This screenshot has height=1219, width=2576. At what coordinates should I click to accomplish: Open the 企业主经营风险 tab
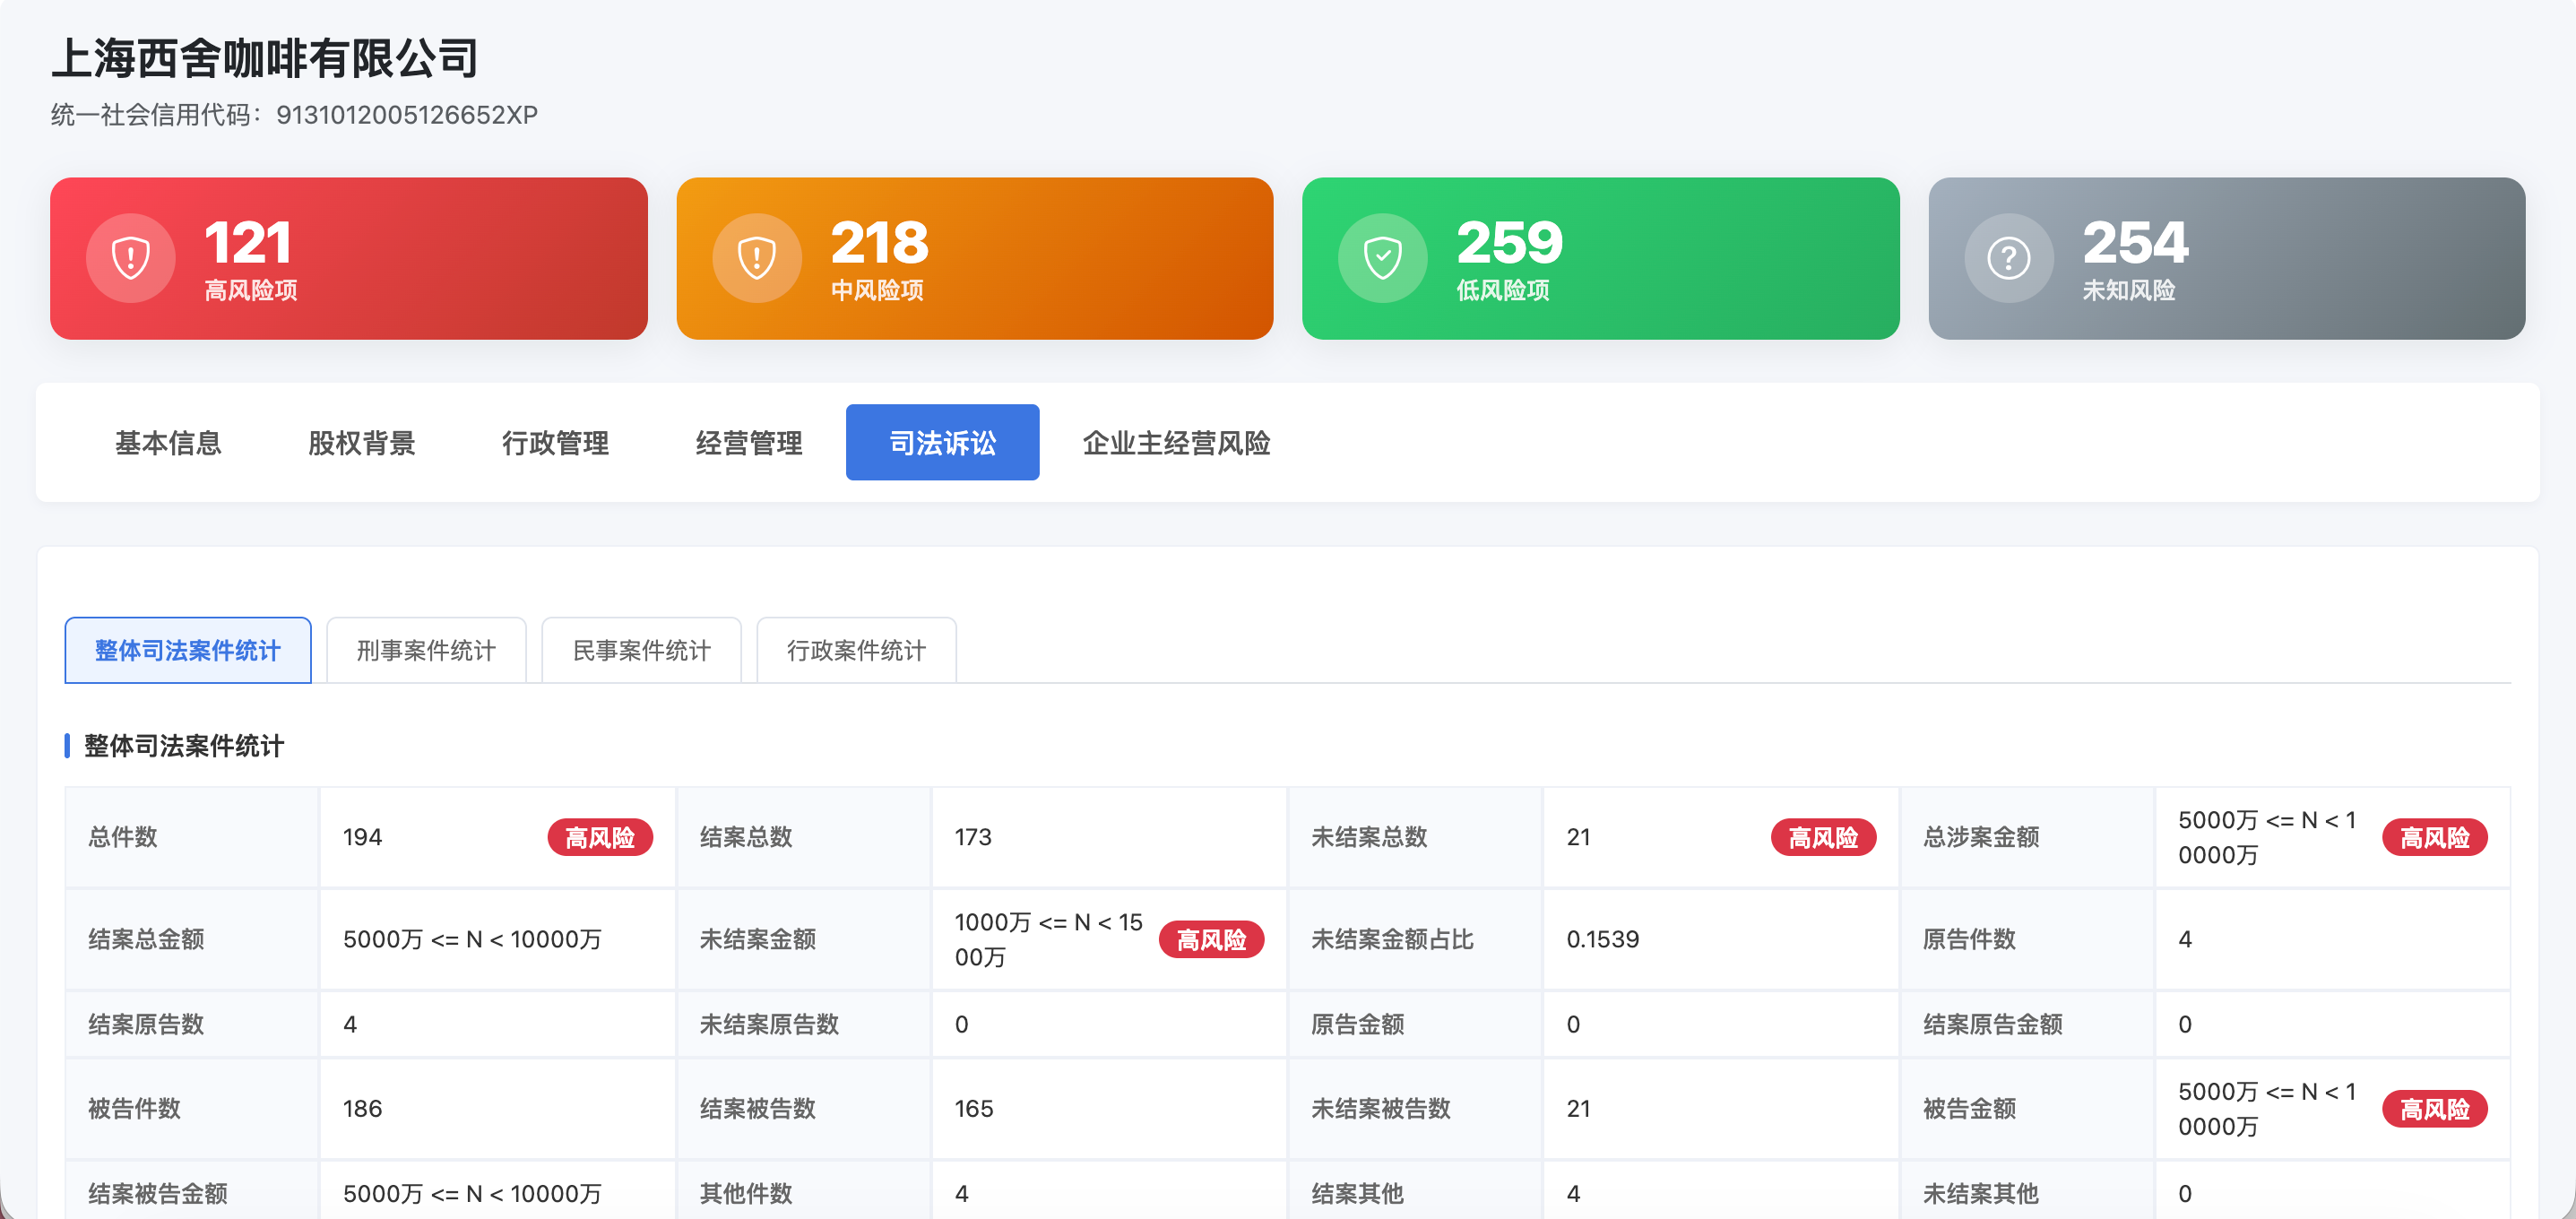point(1177,442)
